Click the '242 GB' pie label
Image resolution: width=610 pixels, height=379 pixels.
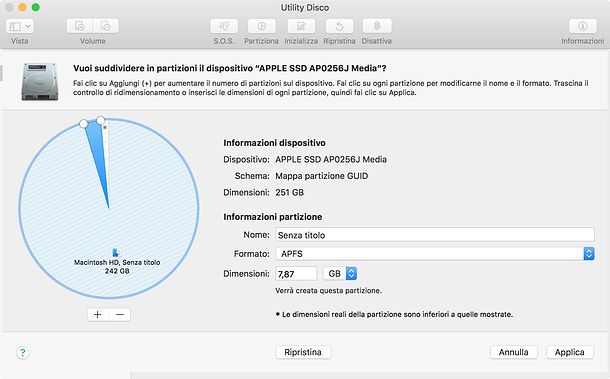click(117, 271)
